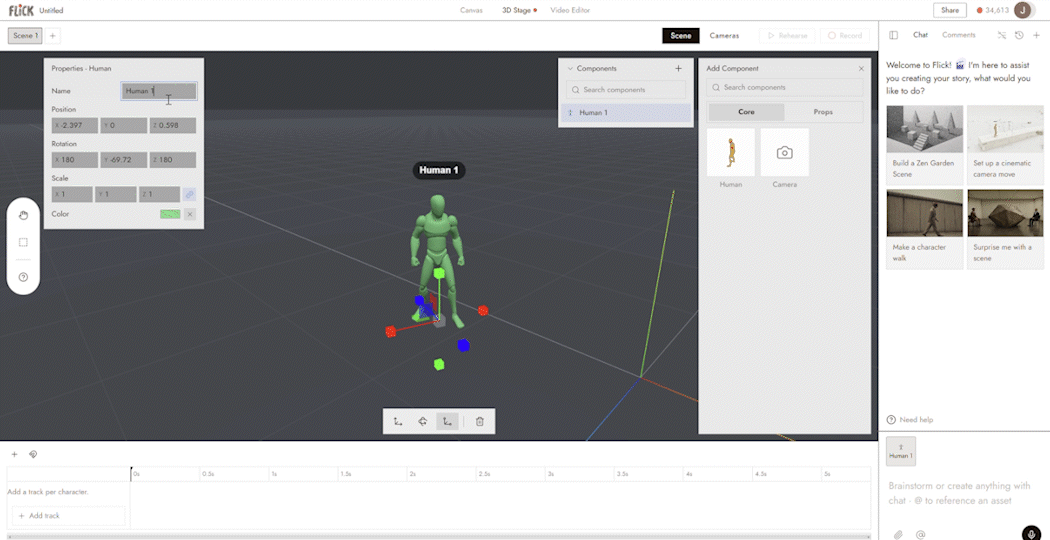Viewport: 1050px width, 540px height.
Task: Open the Video Editor tab
Action: 570,10
